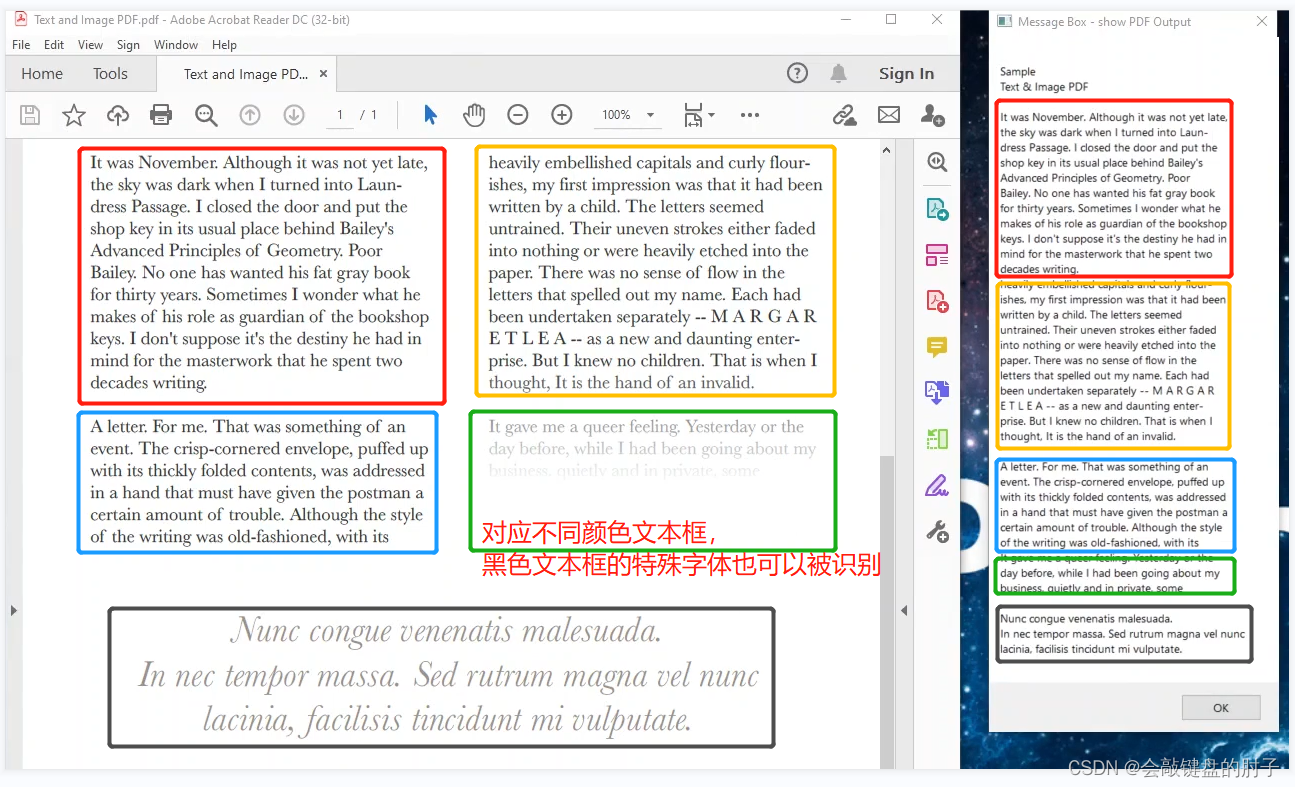Viewport: 1295px width, 787px height.
Task: Click 'It was November' paragraph in PDF
Action: 261,272
